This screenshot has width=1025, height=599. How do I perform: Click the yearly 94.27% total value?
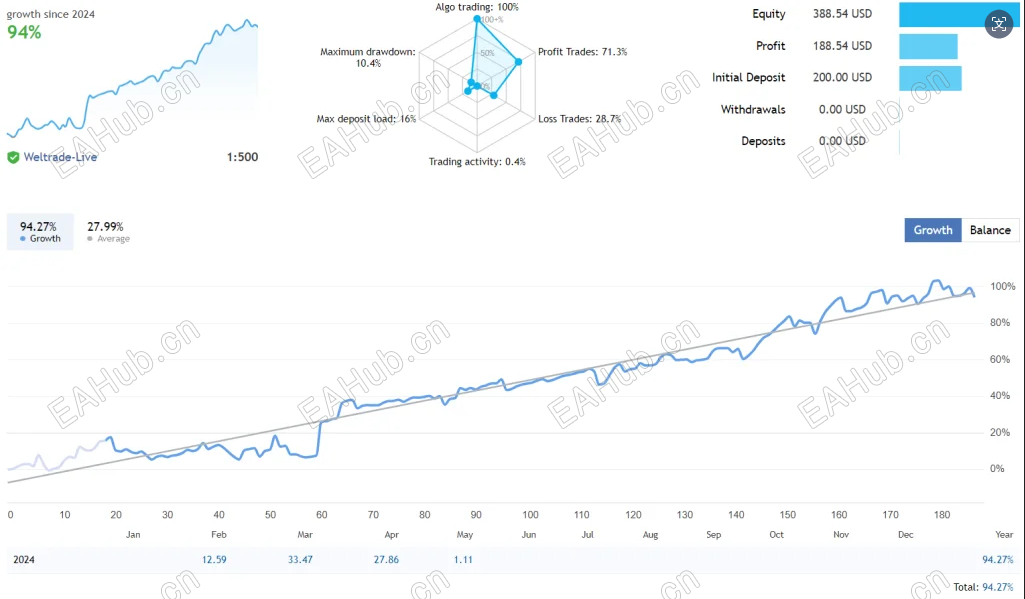point(998,560)
